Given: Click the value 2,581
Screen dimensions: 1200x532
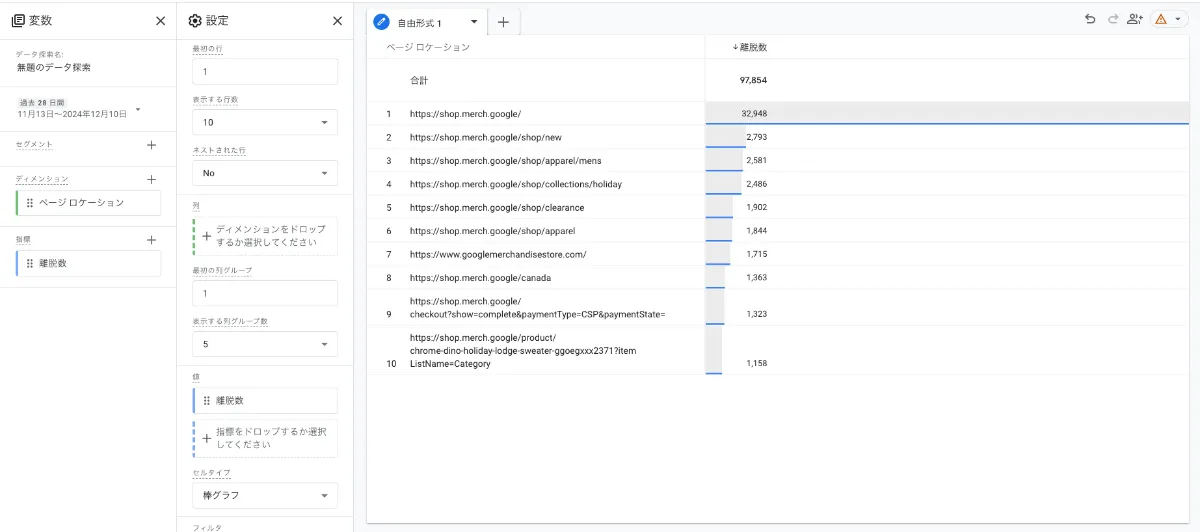Looking at the screenshot, I should (757, 160).
